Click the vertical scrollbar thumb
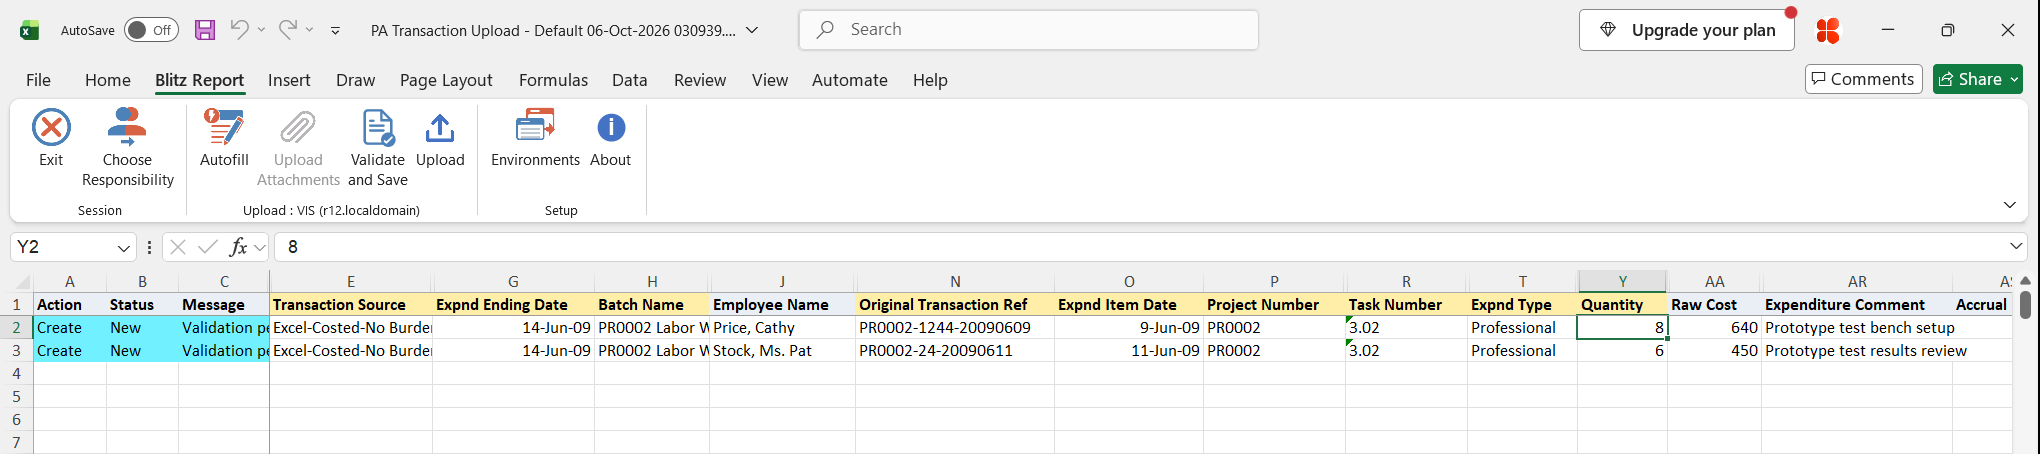2040x454 pixels. pos(2025,304)
